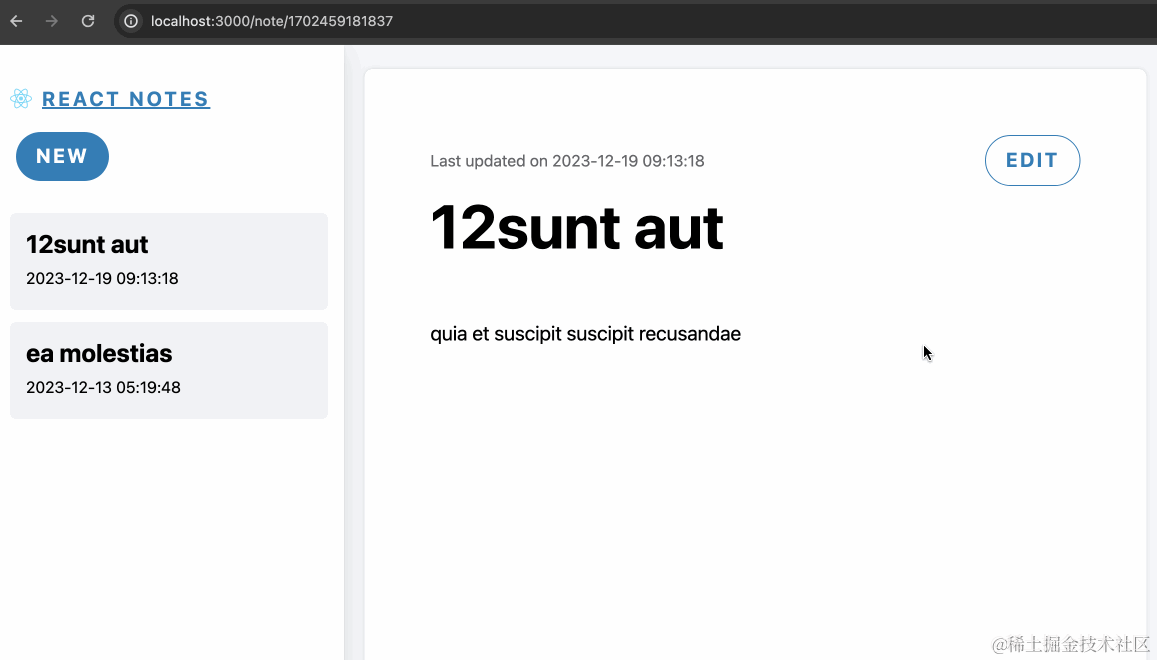1157x660 pixels.
Task: Click the 'Last updated' timestamp text
Action: (x=567, y=160)
